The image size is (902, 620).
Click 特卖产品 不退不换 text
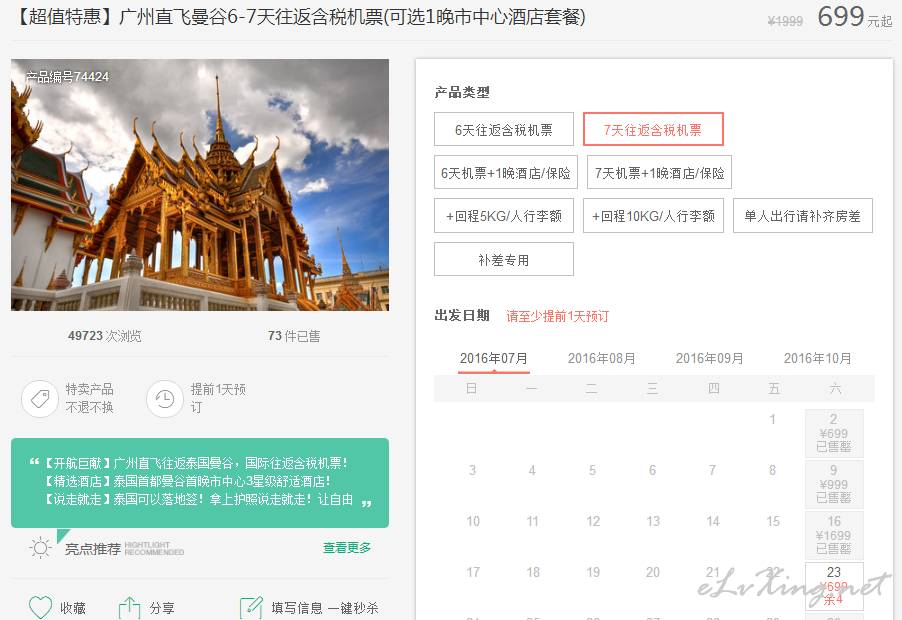tap(90, 398)
